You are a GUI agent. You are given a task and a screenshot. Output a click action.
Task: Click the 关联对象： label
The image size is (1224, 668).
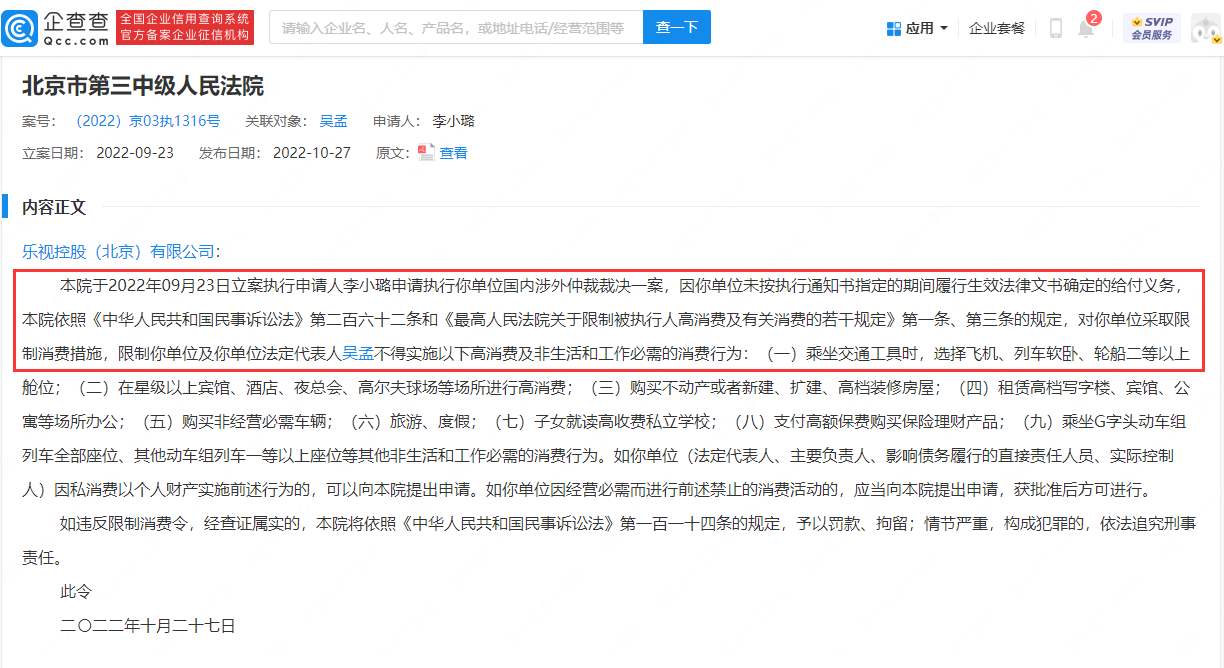pyautogui.click(x=275, y=121)
